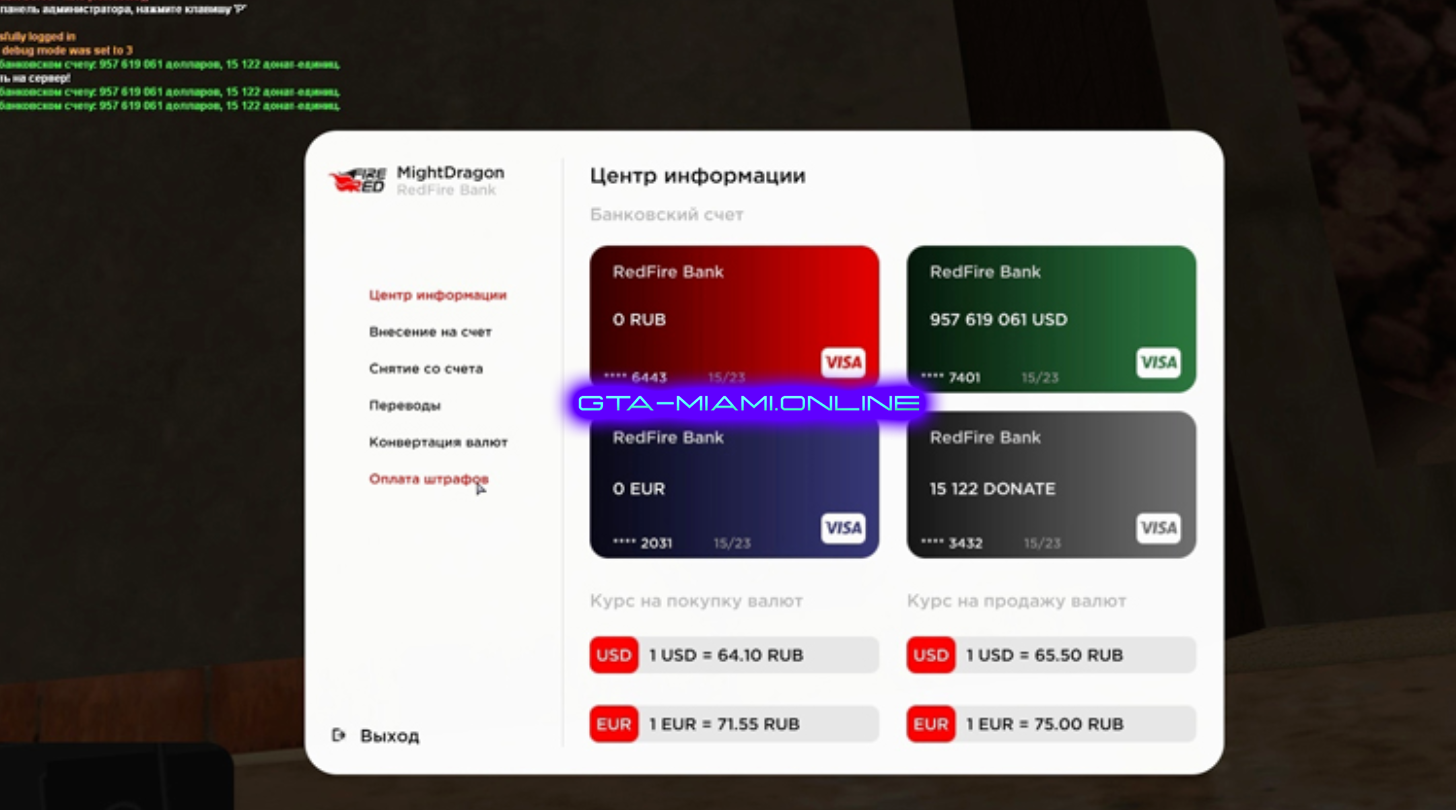This screenshot has height=810, width=1456.
Task: Click the exit door icon next to Выход
Action: (339, 735)
